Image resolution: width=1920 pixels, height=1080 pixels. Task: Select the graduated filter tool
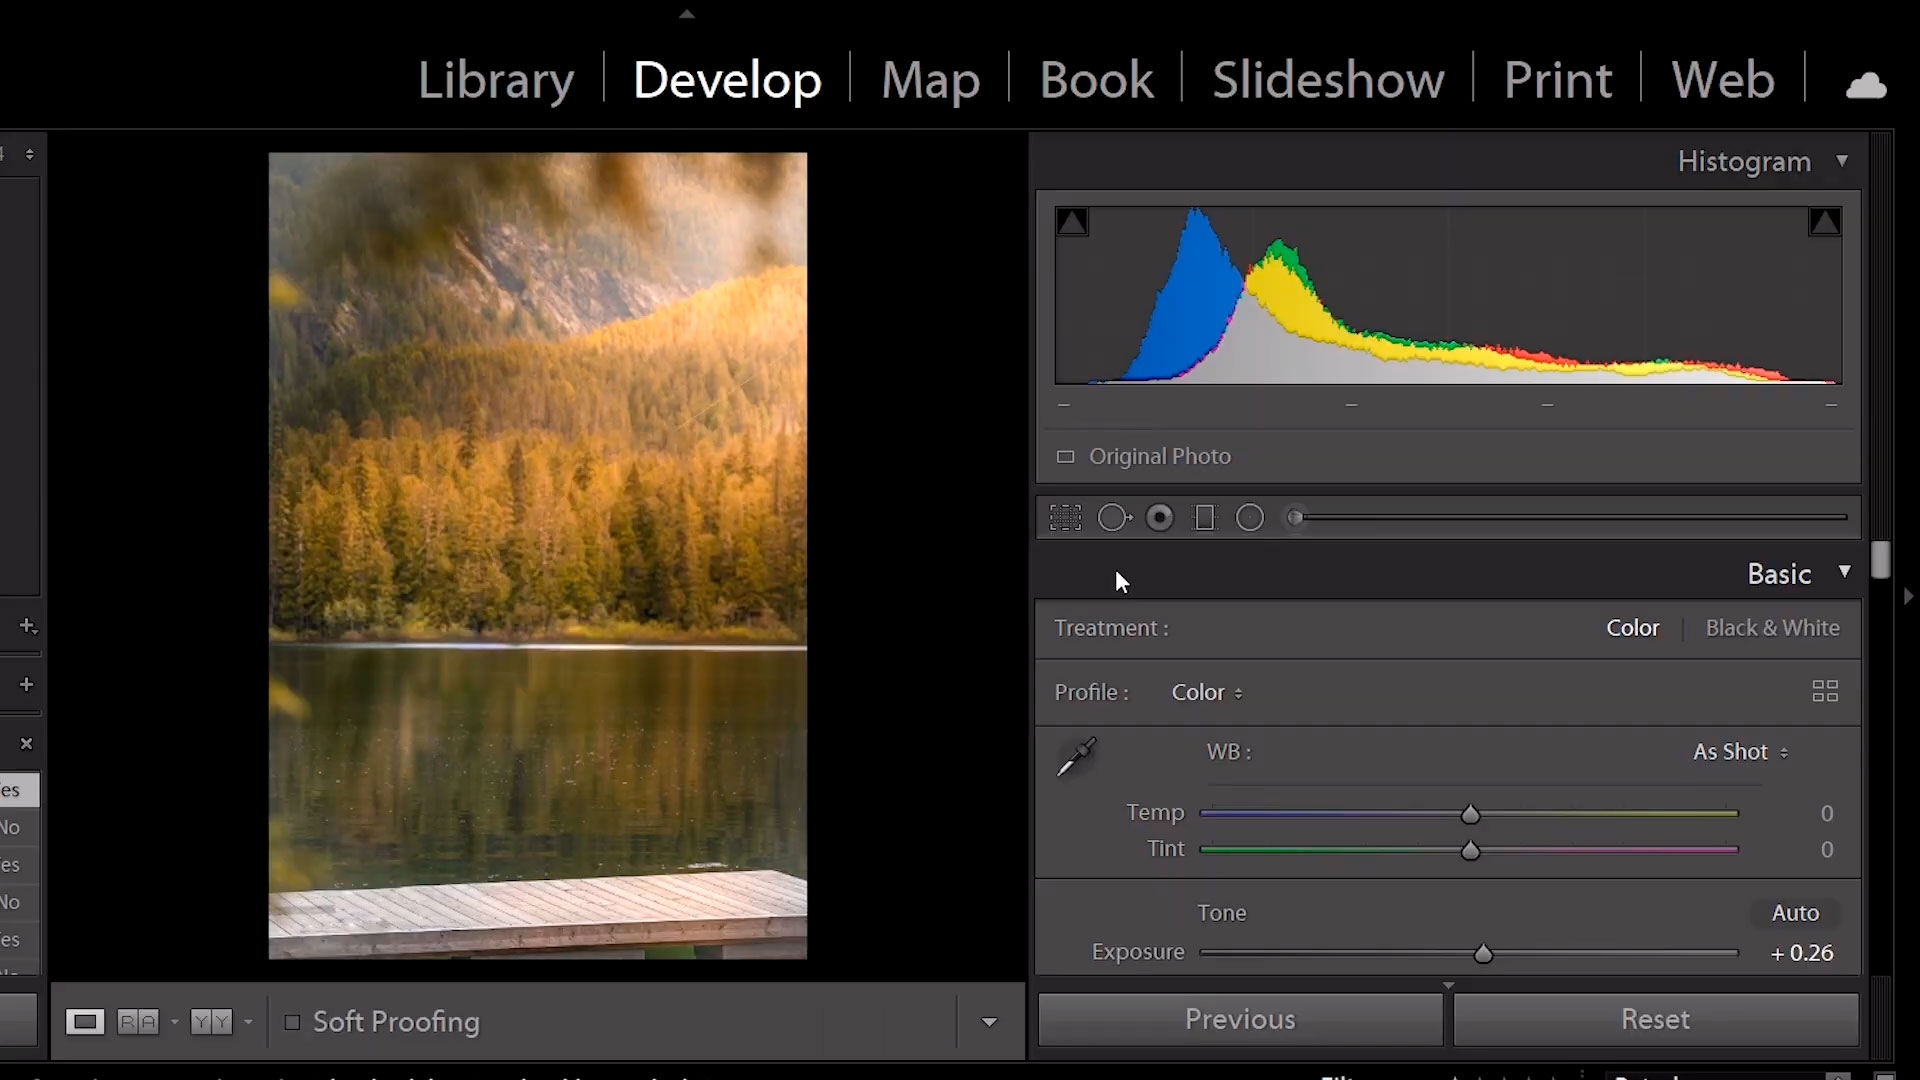(x=1203, y=516)
